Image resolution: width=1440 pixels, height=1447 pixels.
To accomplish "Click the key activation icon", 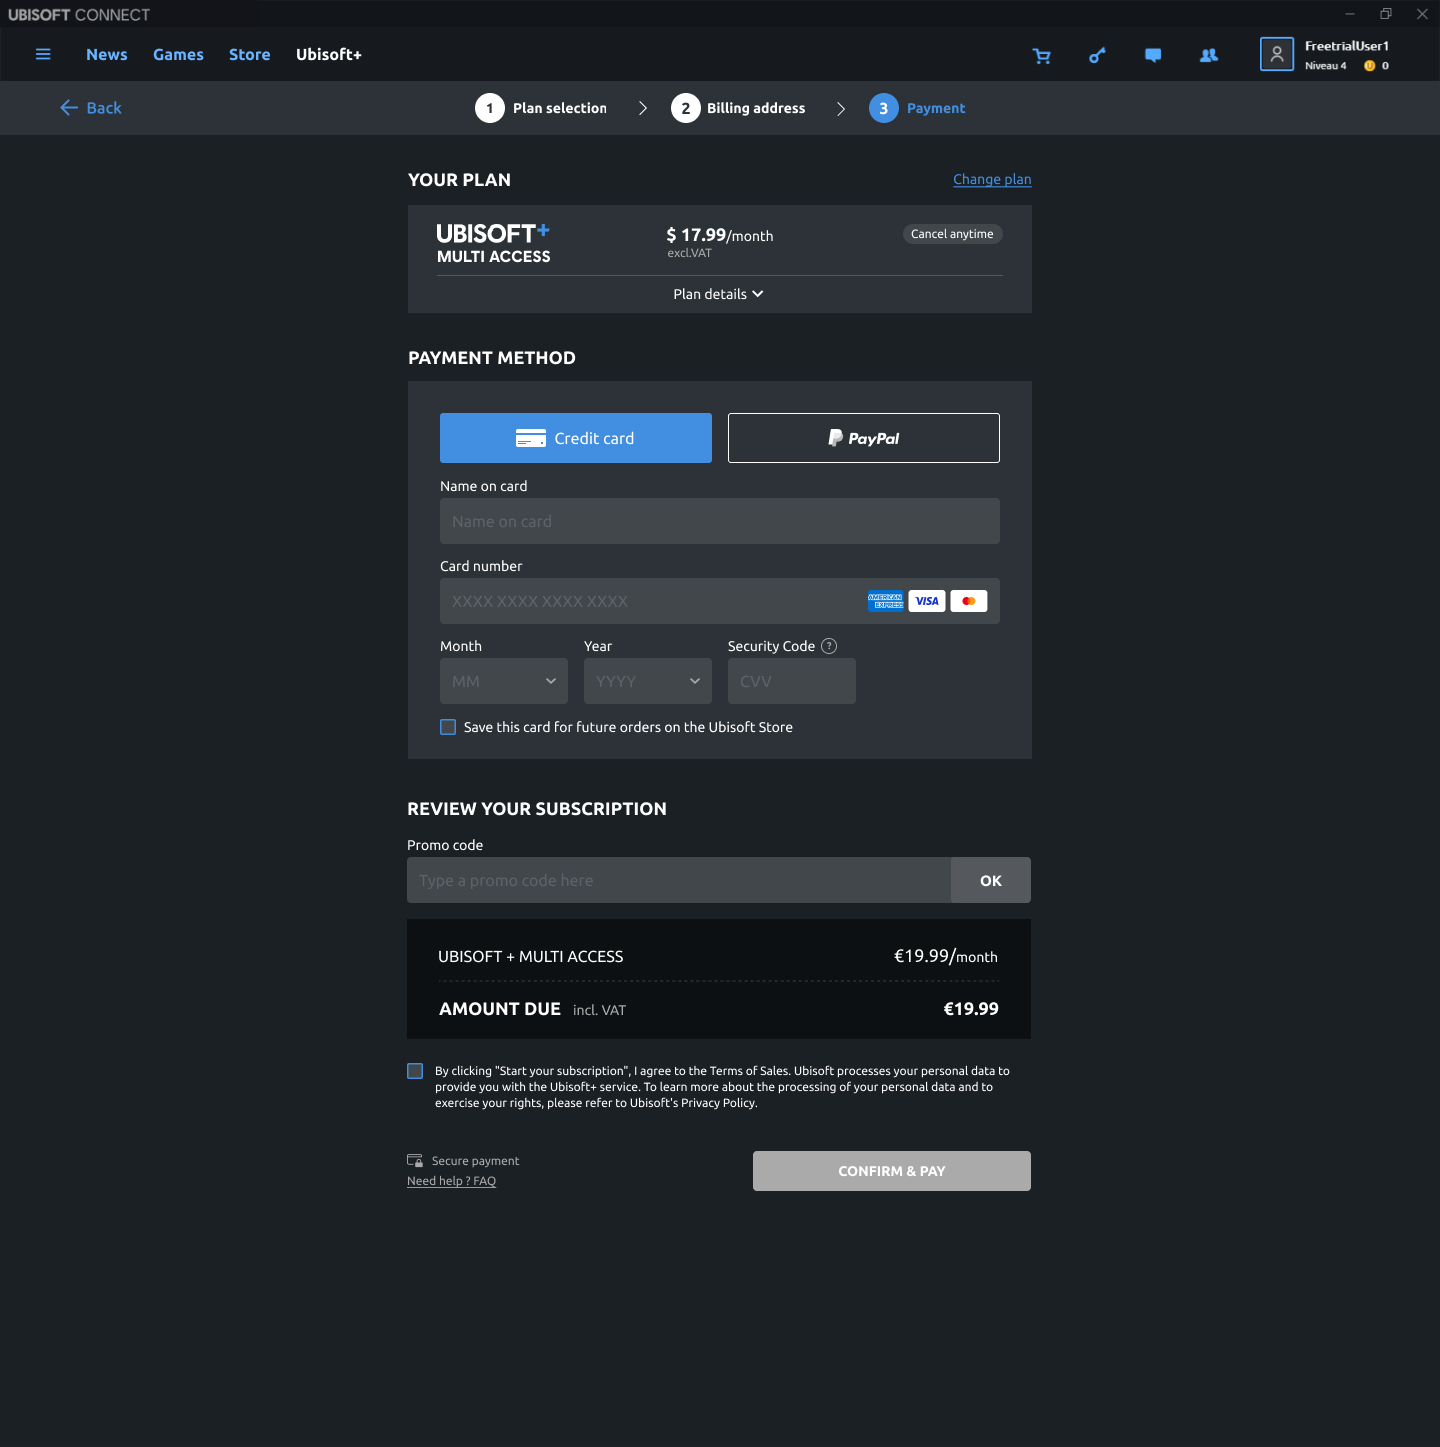I will (x=1097, y=56).
